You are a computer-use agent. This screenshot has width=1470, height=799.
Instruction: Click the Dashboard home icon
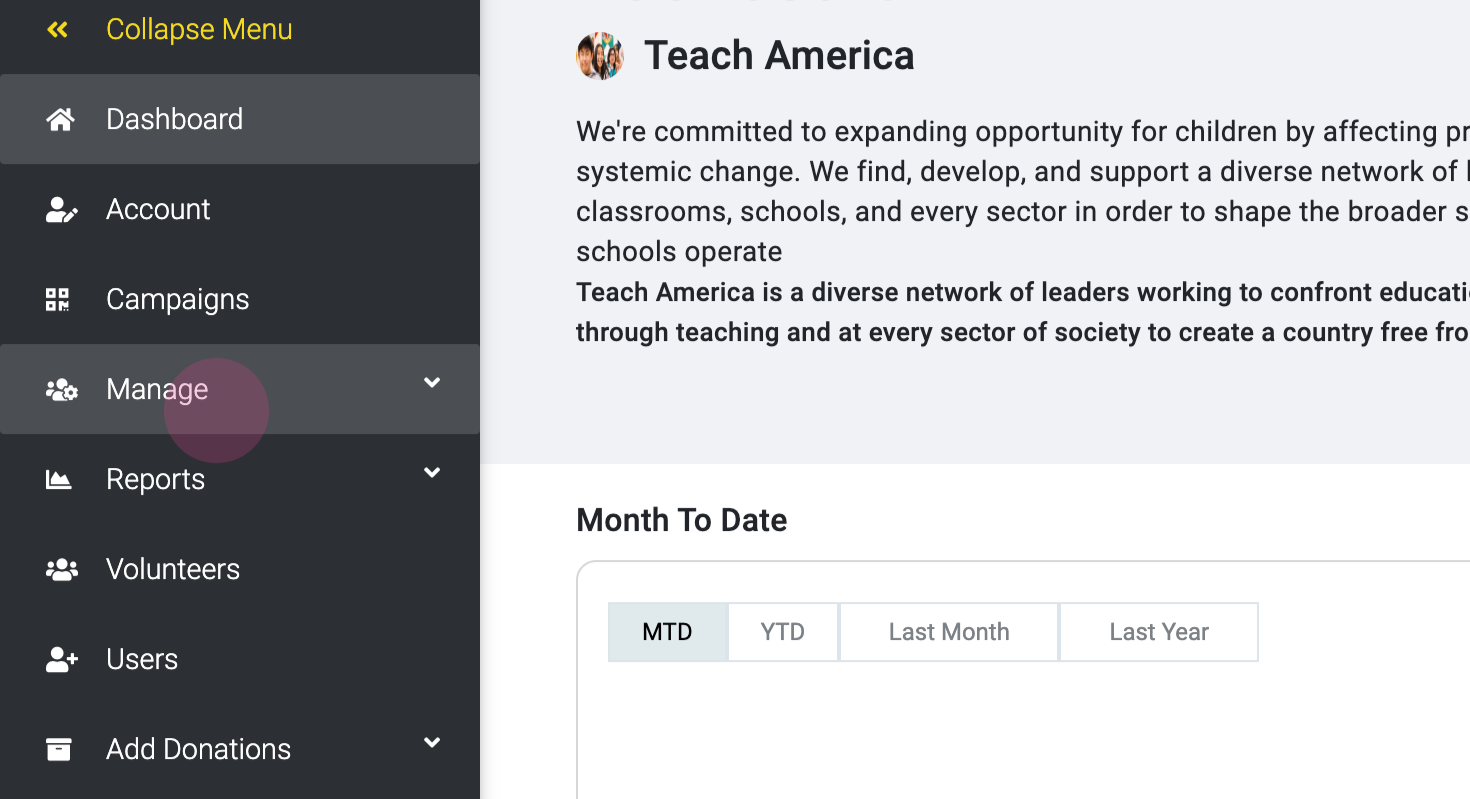pos(60,120)
